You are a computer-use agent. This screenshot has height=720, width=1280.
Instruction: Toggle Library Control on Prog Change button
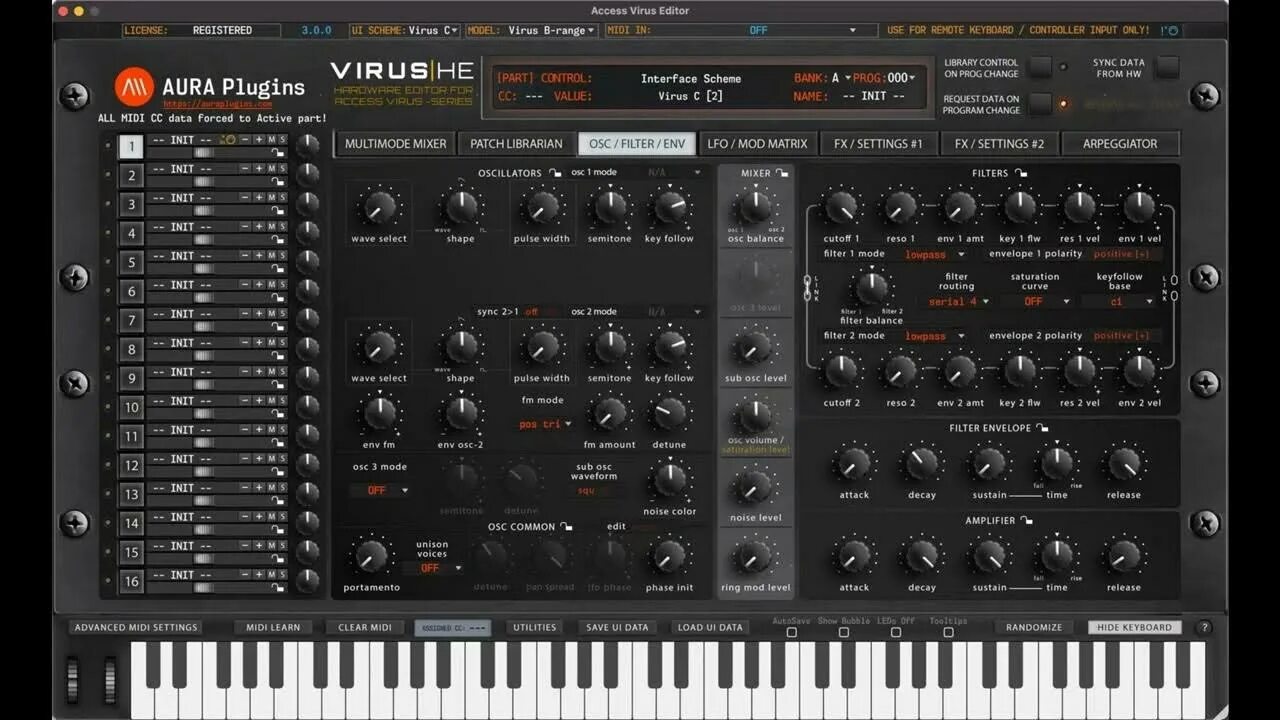1041,68
